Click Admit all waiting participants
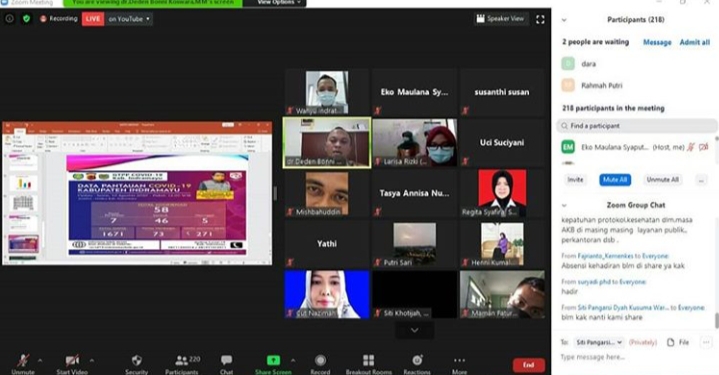The height and width of the screenshot is (375, 719). 694,42
